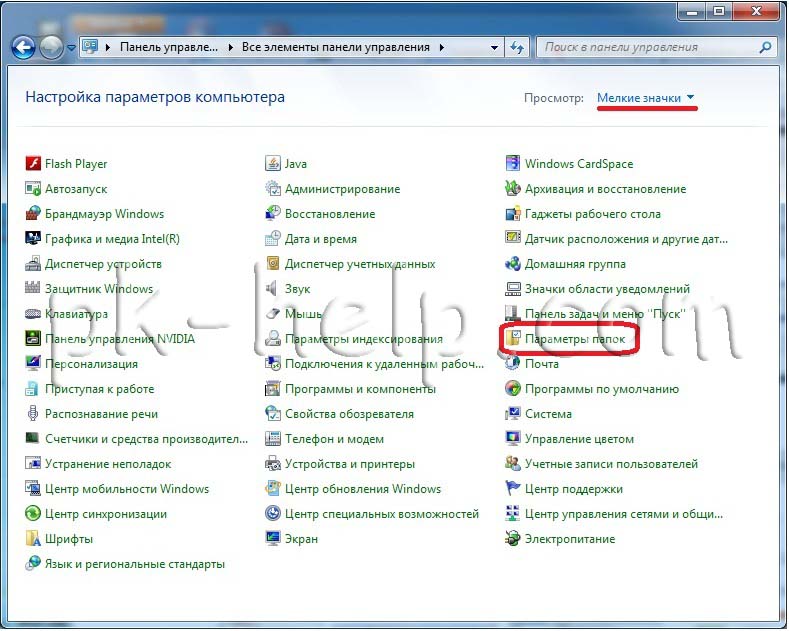Click the Почта mail icon
Viewport: 789px width, 631px height.
tap(513, 364)
